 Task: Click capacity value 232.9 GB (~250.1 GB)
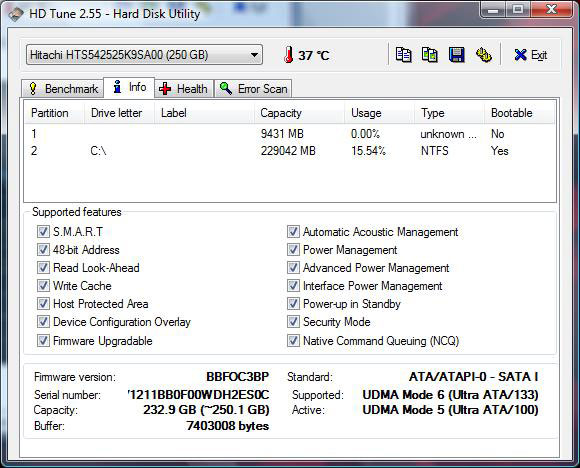(206, 410)
